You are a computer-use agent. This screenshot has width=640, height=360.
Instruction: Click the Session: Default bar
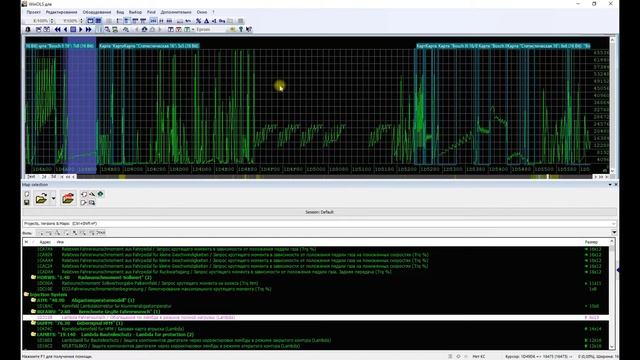point(319,212)
